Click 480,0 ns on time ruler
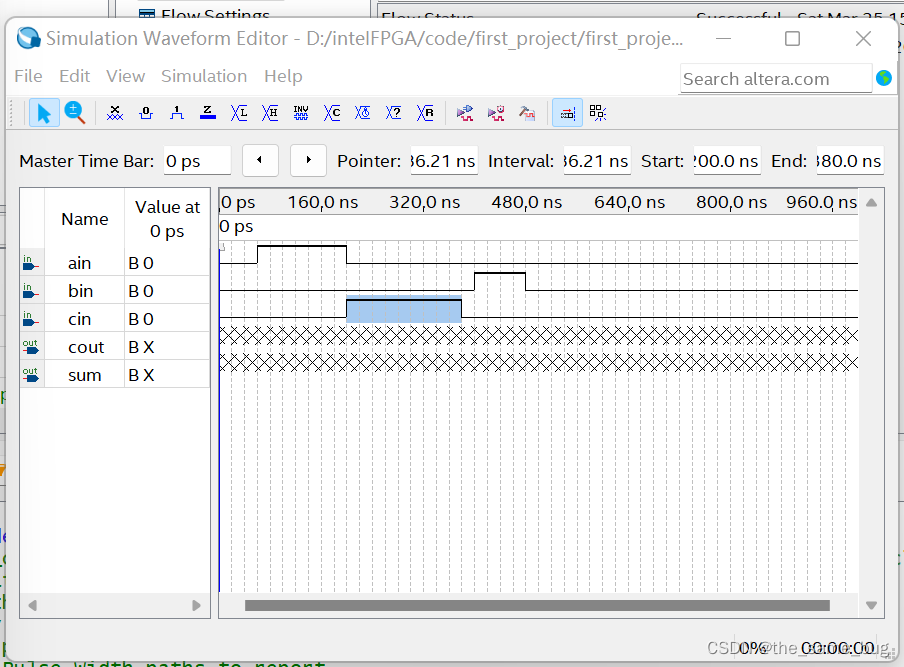 coord(526,202)
